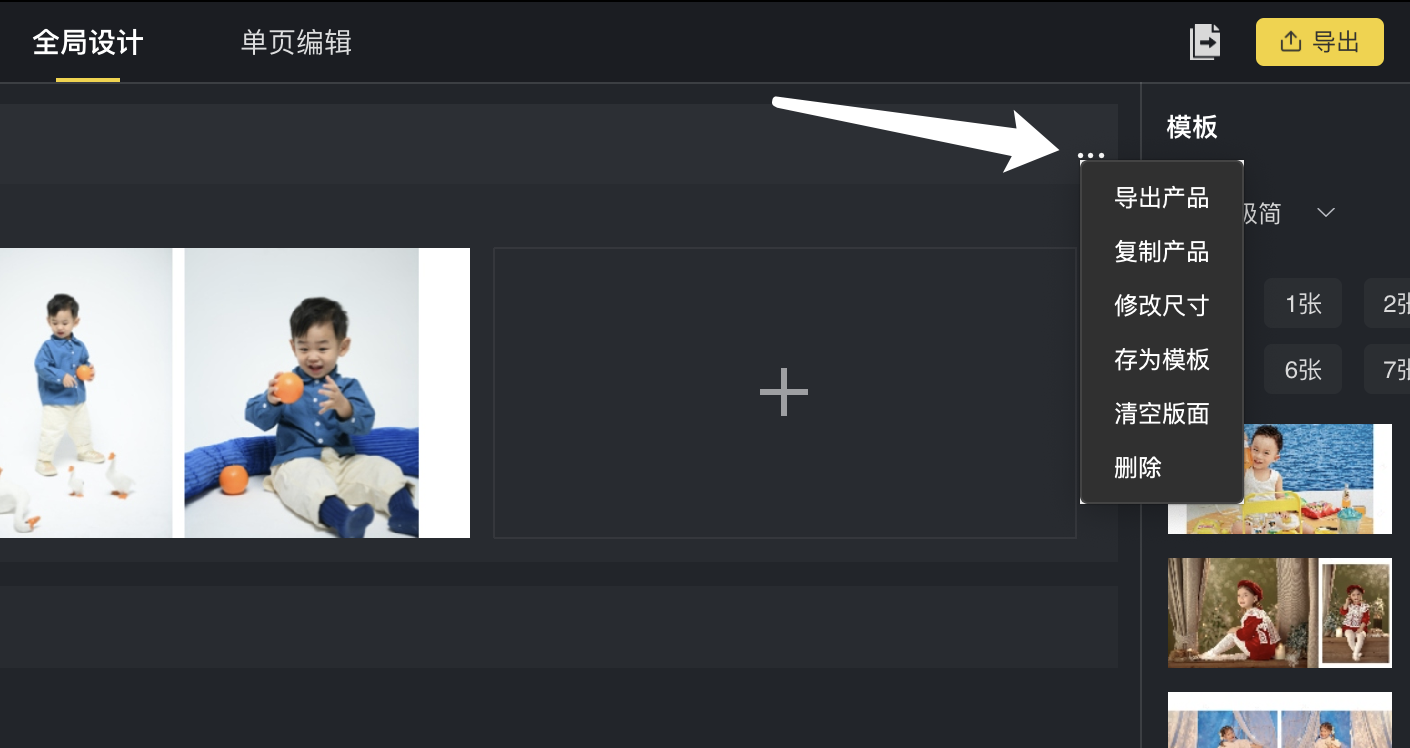Click the boy with ducks photo
The width and height of the screenshot is (1410, 748).
coord(86,393)
